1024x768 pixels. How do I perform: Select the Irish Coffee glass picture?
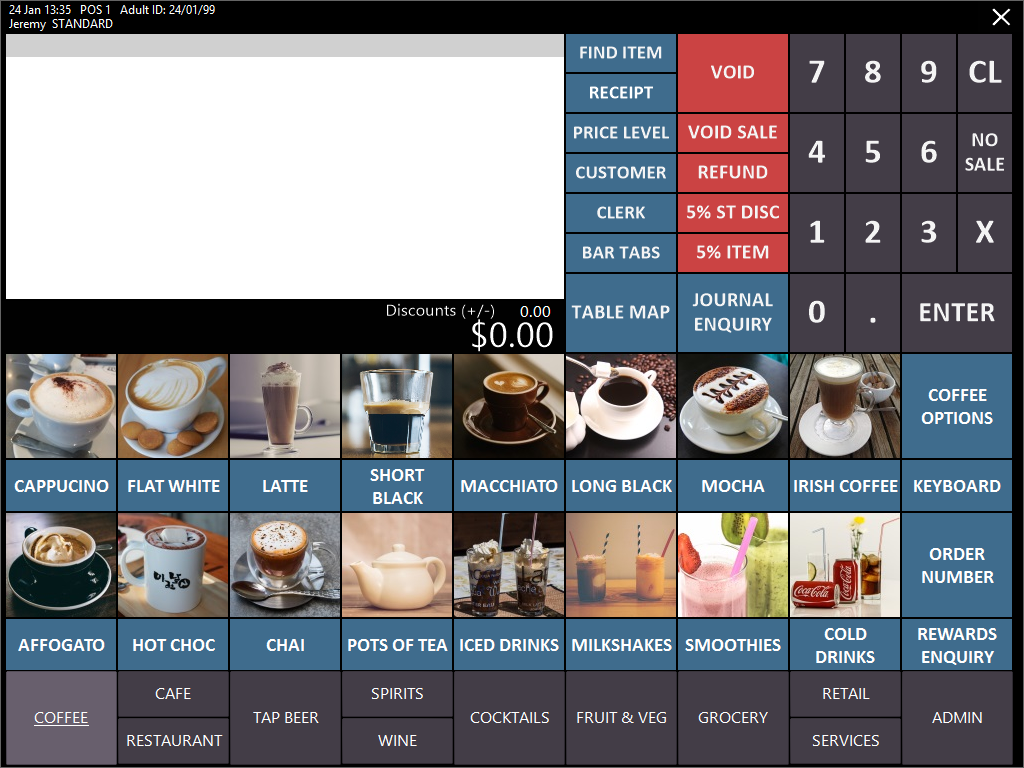tap(845, 406)
